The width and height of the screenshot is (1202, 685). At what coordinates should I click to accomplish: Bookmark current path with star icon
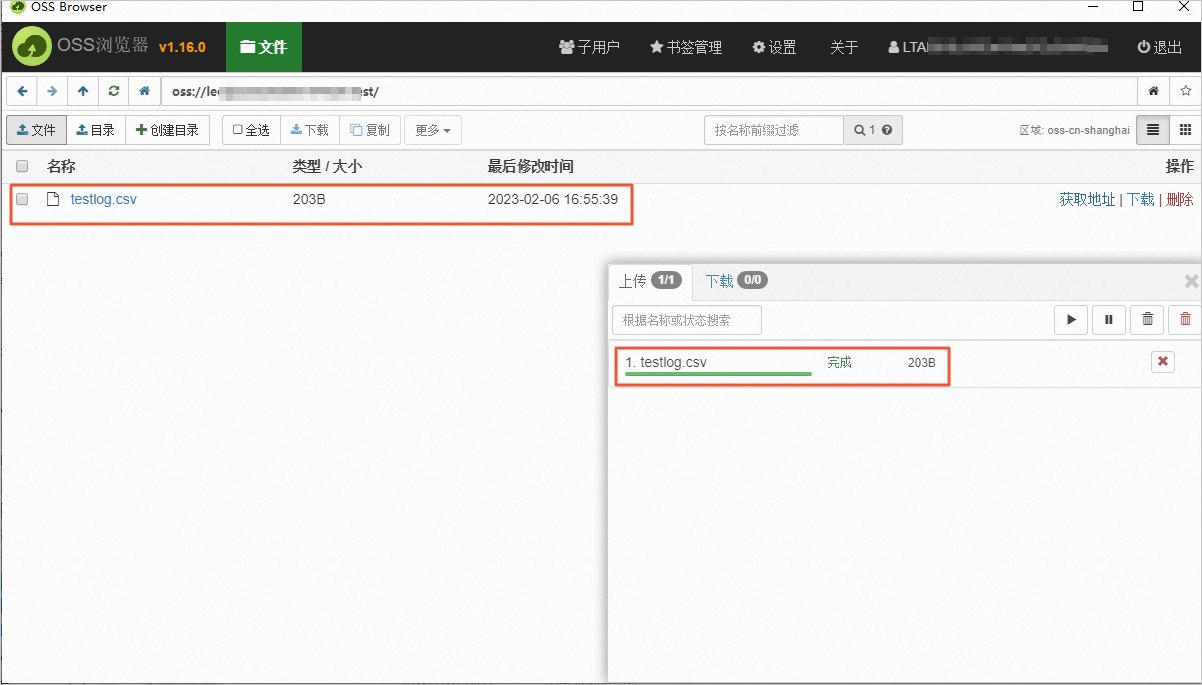pyautogui.click(x=1185, y=91)
